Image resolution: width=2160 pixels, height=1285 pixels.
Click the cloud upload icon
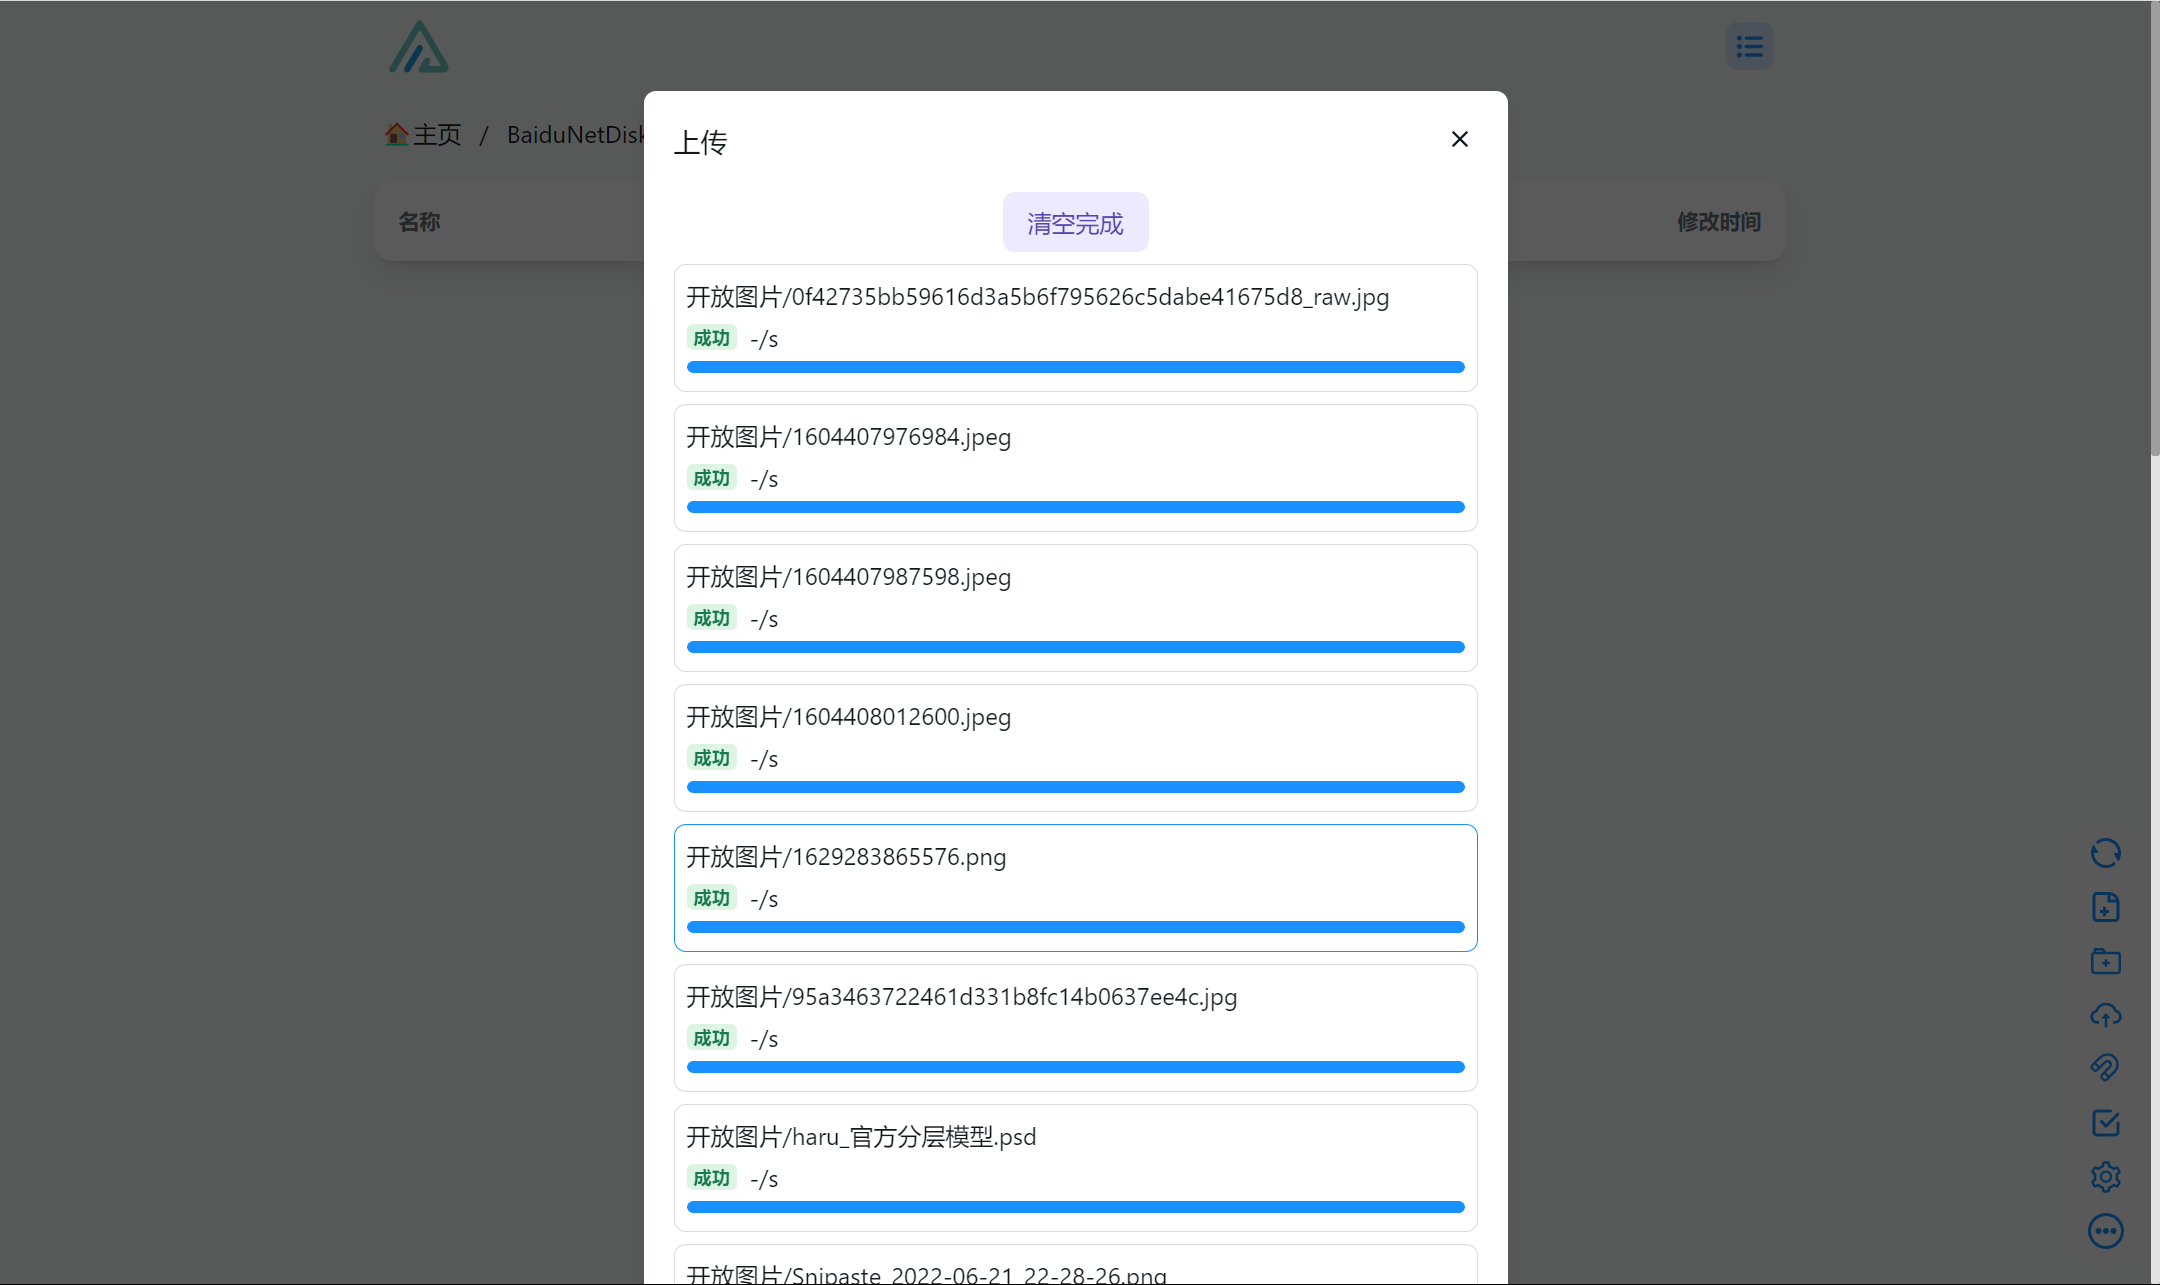coord(2105,1015)
